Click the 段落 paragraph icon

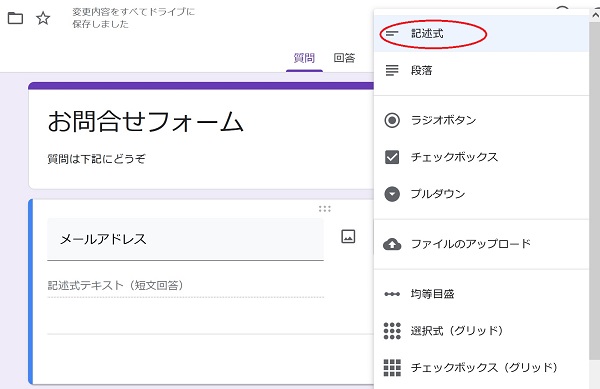pos(392,70)
